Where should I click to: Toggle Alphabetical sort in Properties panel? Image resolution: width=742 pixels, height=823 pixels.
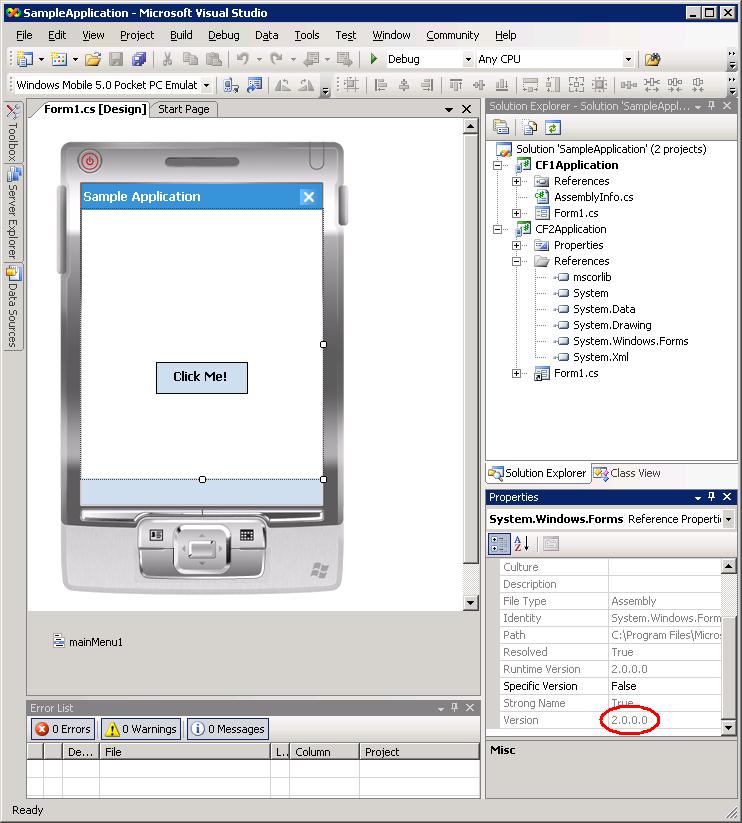tap(522, 544)
